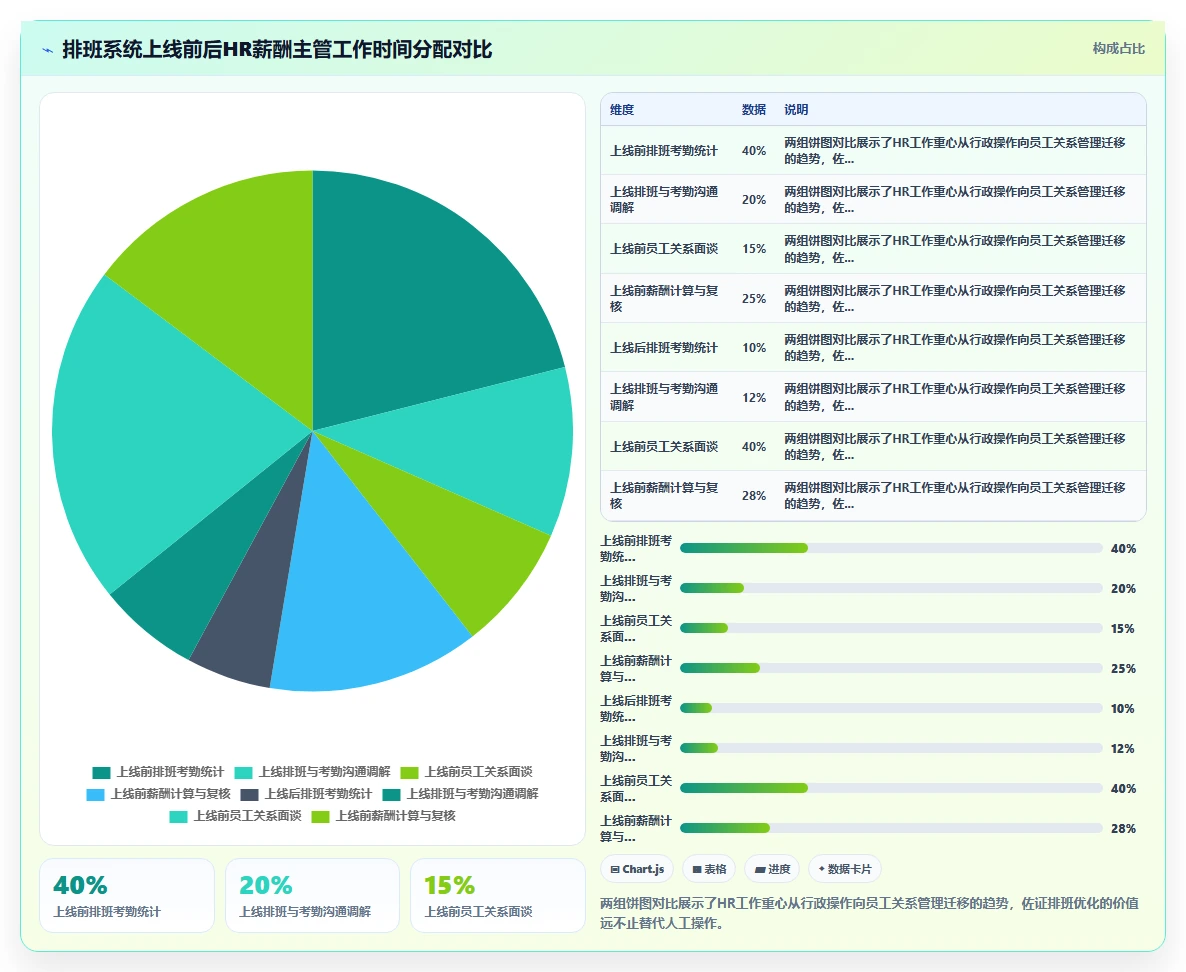
Task: Toggle dark teal legend item 上线前排班考勤统计
Action: [x=158, y=772]
